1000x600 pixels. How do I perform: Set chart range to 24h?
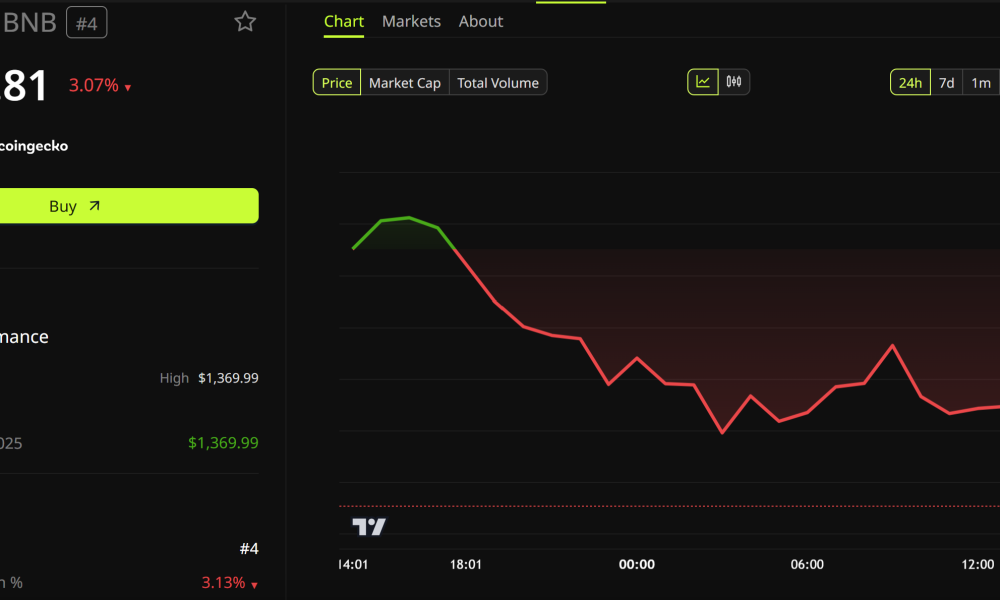click(910, 82)
